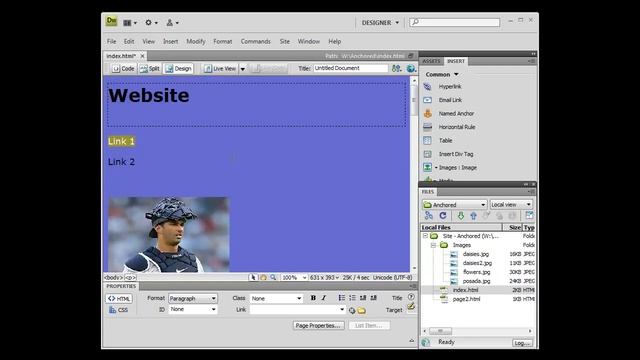Click the Images : Image insert icon
The width and height of the screenshot is (640, 360).
[x=427, y=167]
